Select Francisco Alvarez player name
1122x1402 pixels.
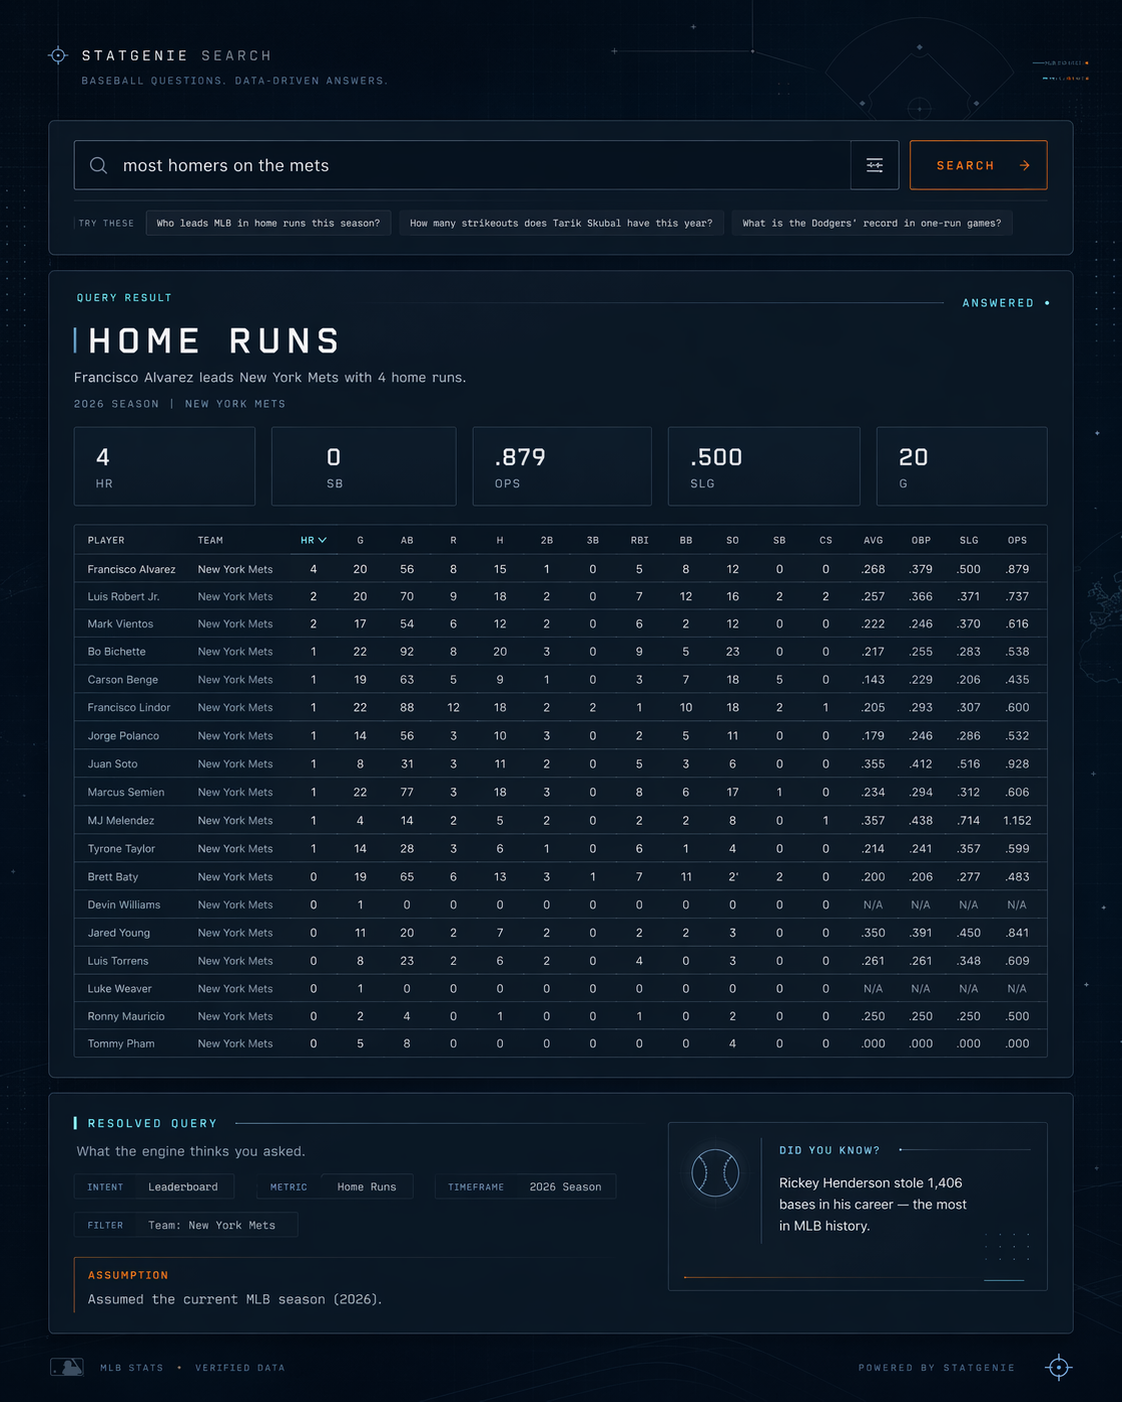click(131, 569)
